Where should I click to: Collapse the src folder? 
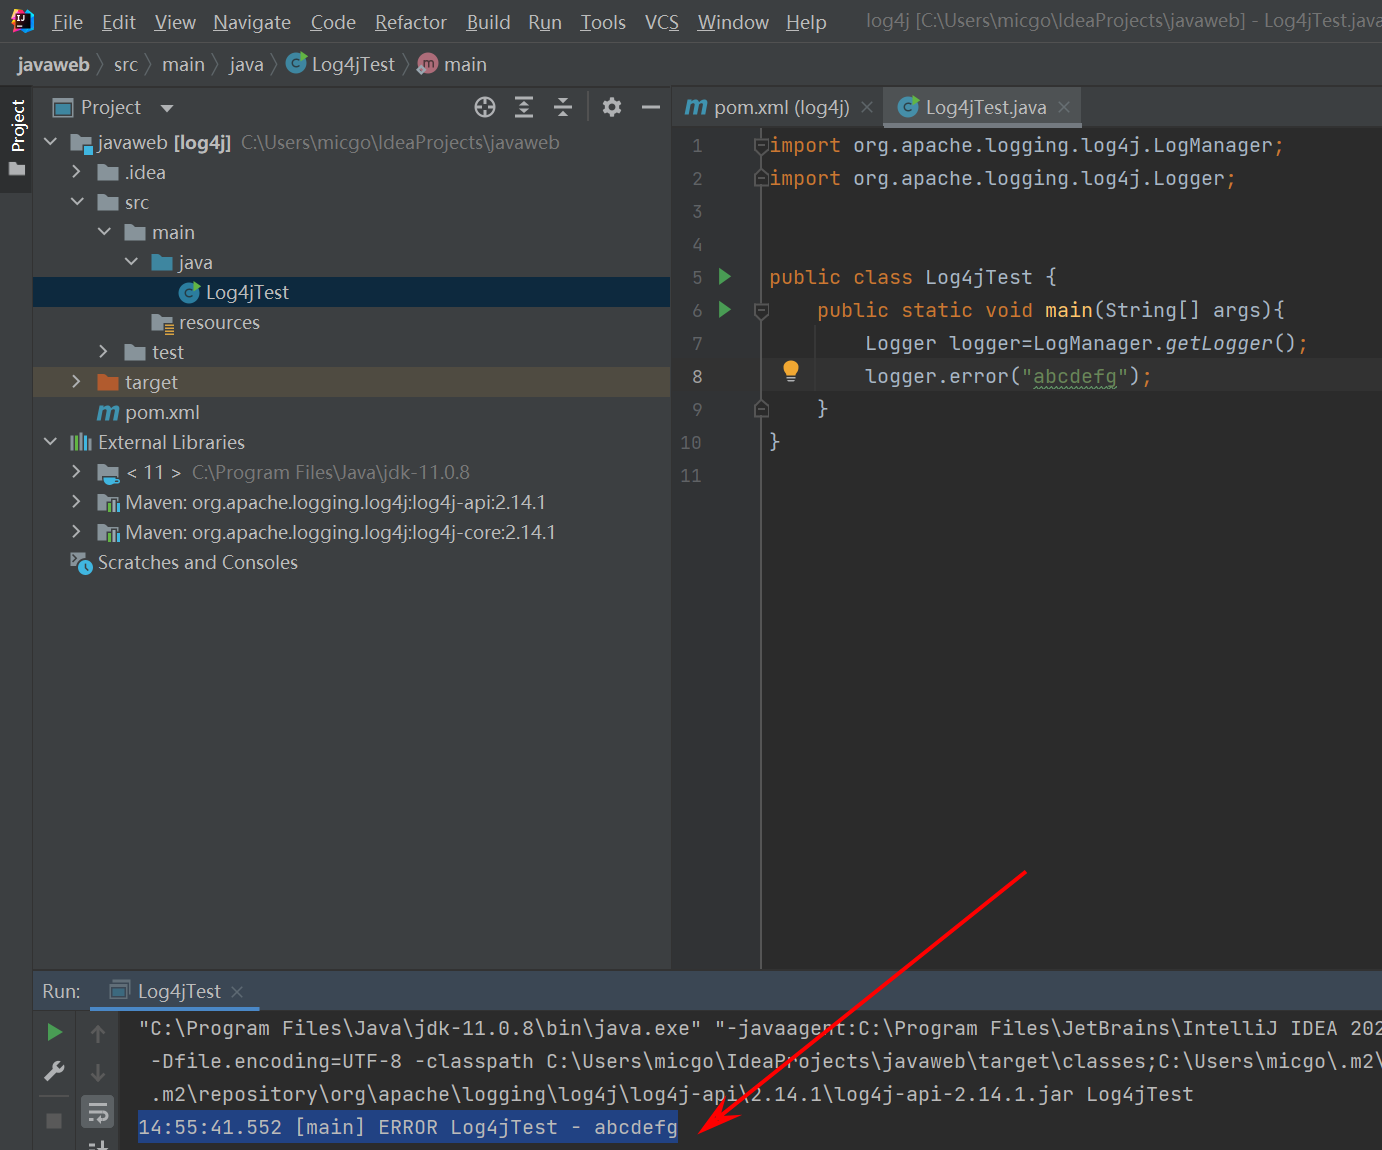[x=77, y=202]
